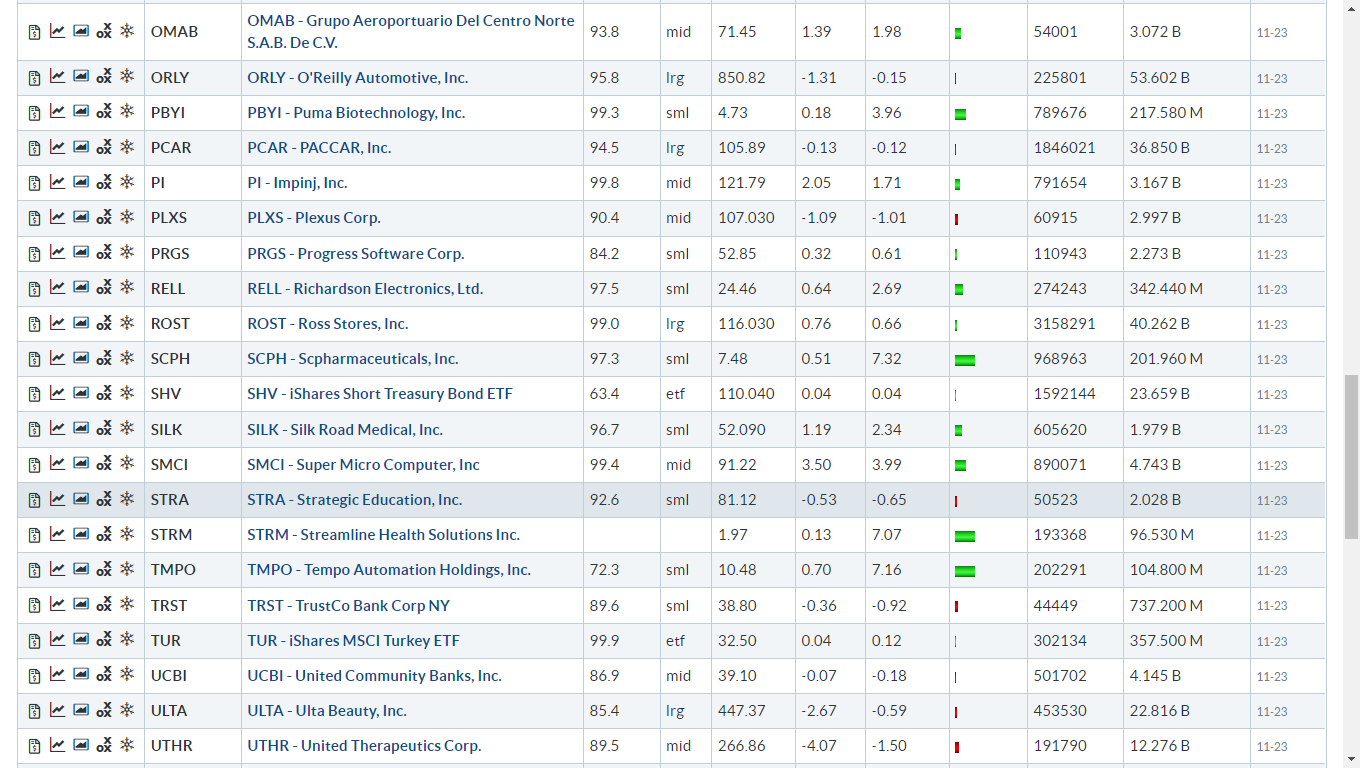Open the line chart icon for OMAB

coord(57,31)
